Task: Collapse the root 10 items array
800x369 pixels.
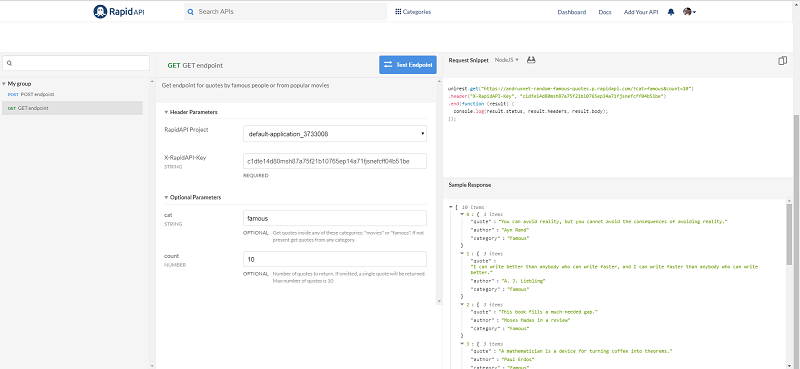Action: coord(451,207)
